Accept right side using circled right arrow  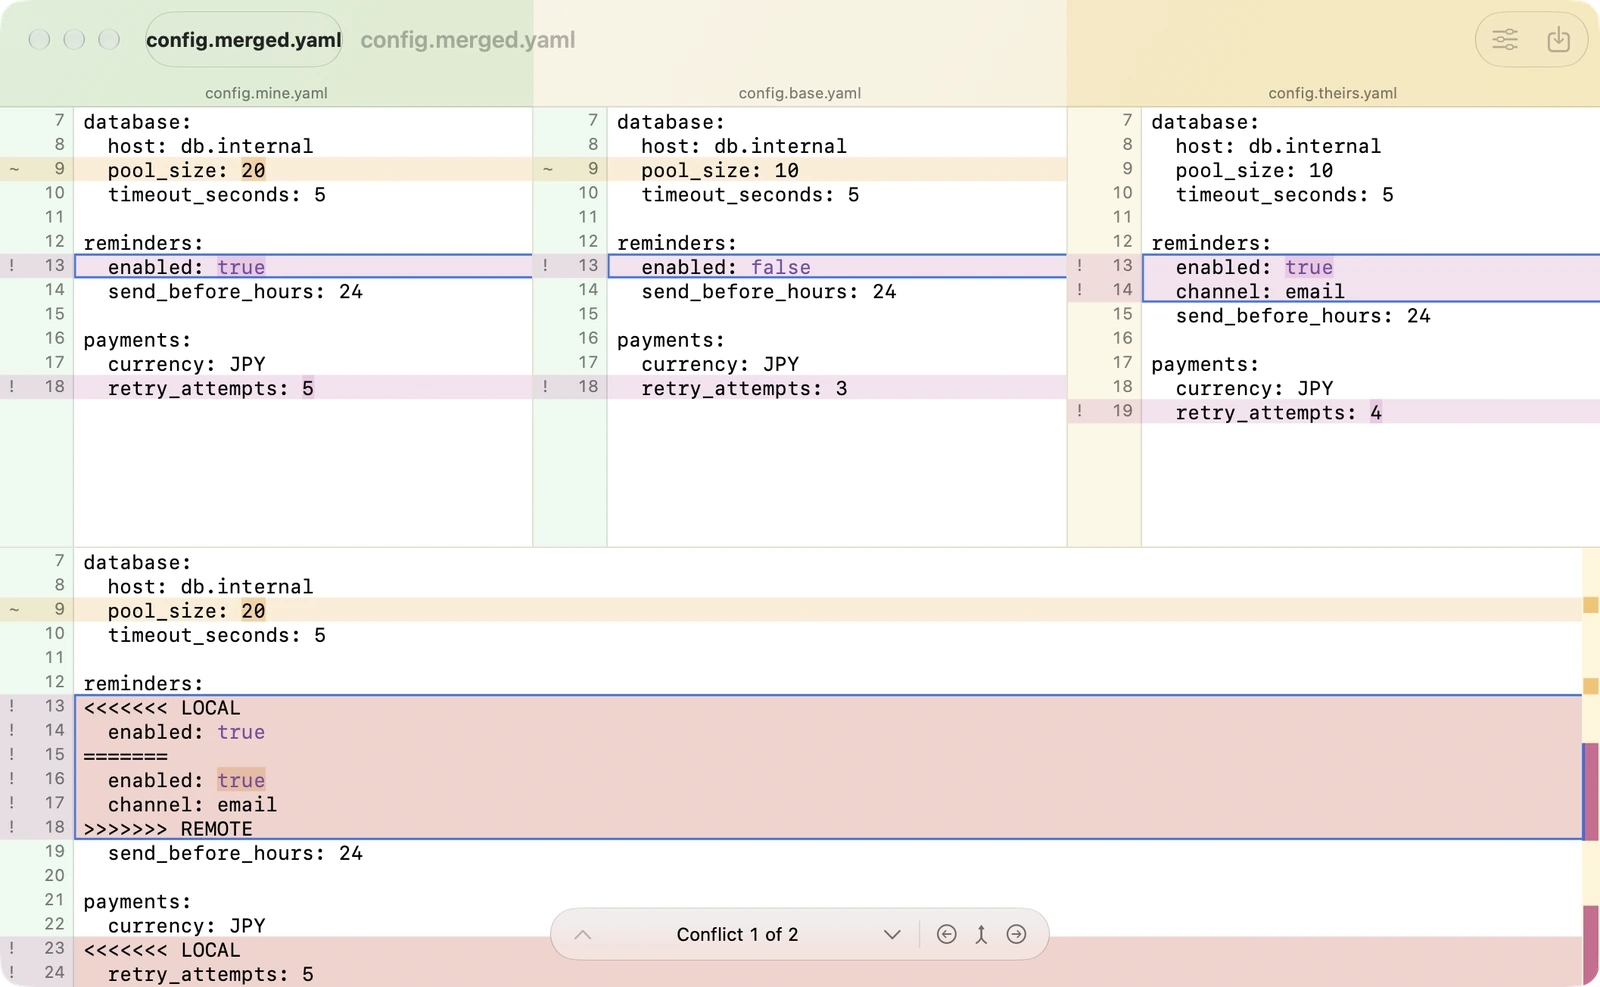point(1016,934)
